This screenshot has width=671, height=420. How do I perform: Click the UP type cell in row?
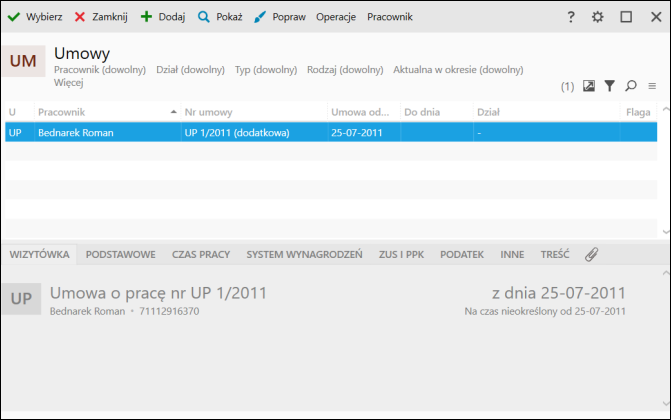20,133
